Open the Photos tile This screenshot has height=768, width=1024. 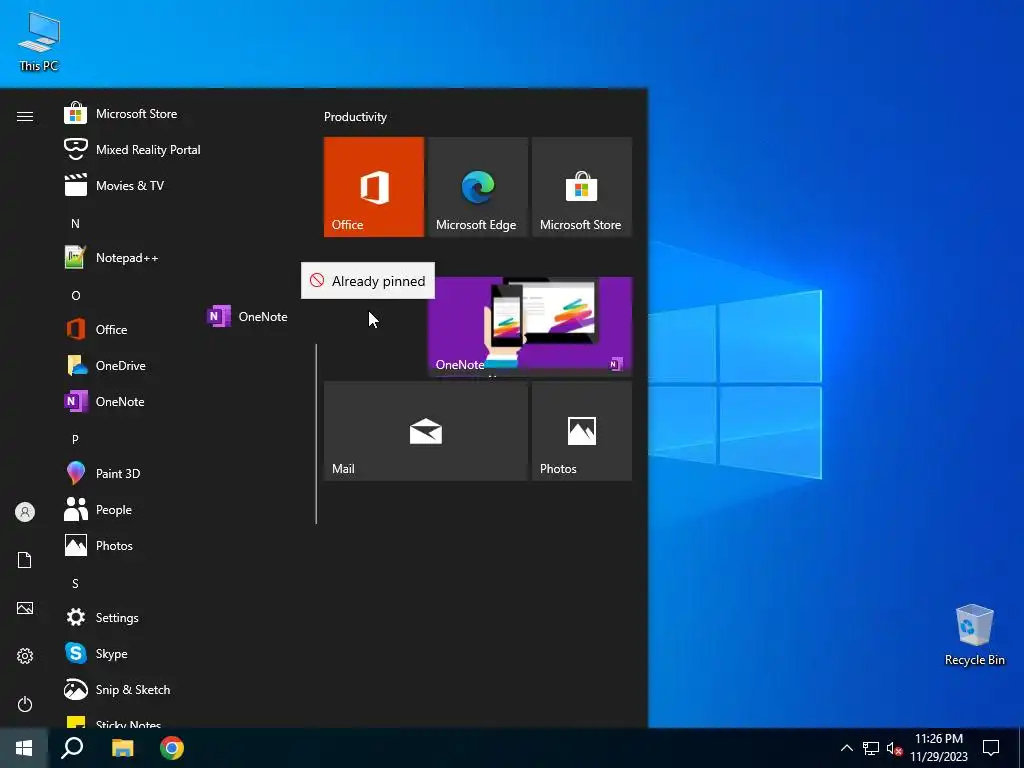pyautogui.click(x=582, y=431)
